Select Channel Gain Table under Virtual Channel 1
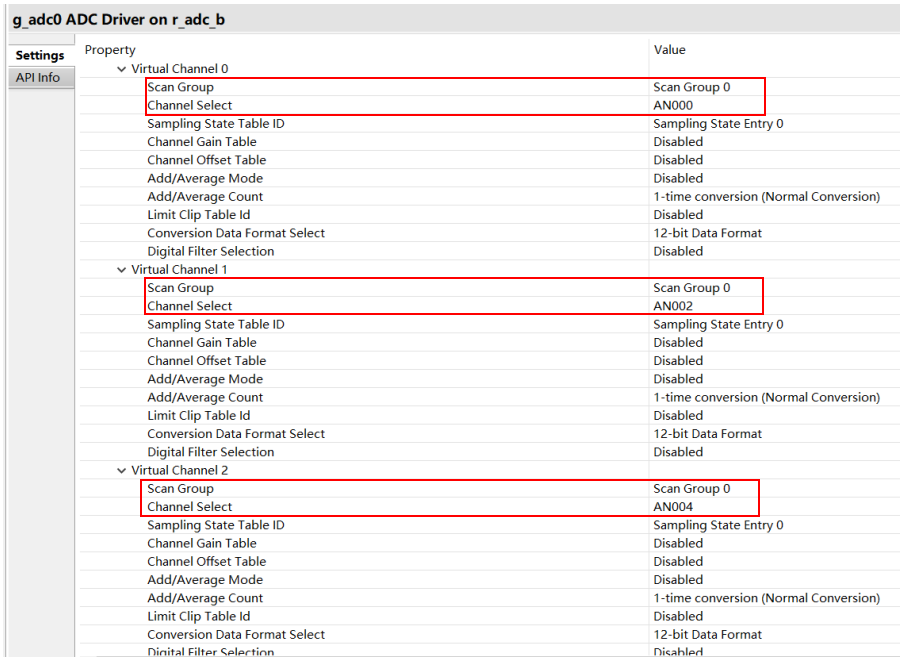The image size is (901, 663). coord(202,342)
